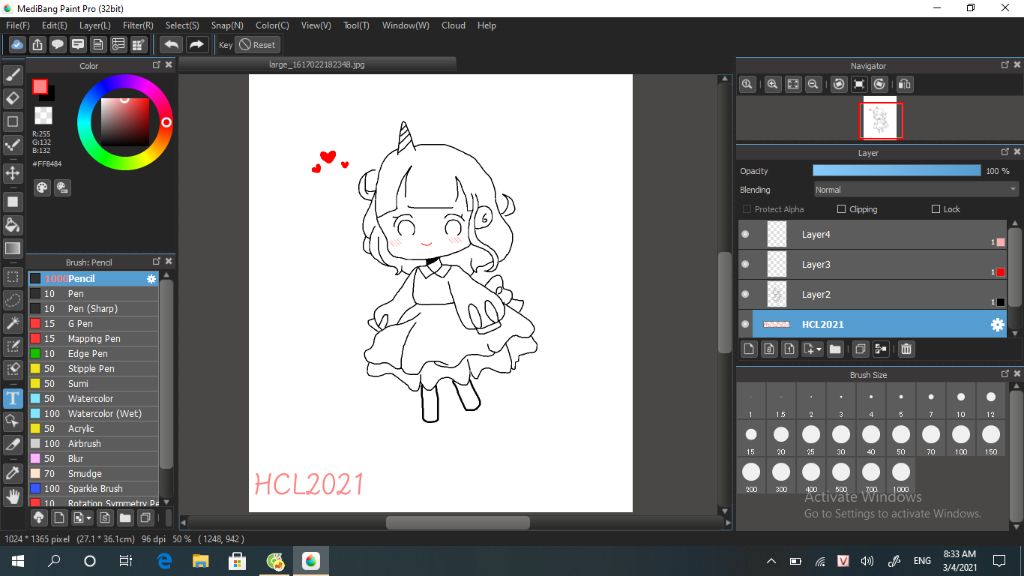Choose the Smudge brush
The height and width of the screenshot is (576, 1024).
pos(93,474)
